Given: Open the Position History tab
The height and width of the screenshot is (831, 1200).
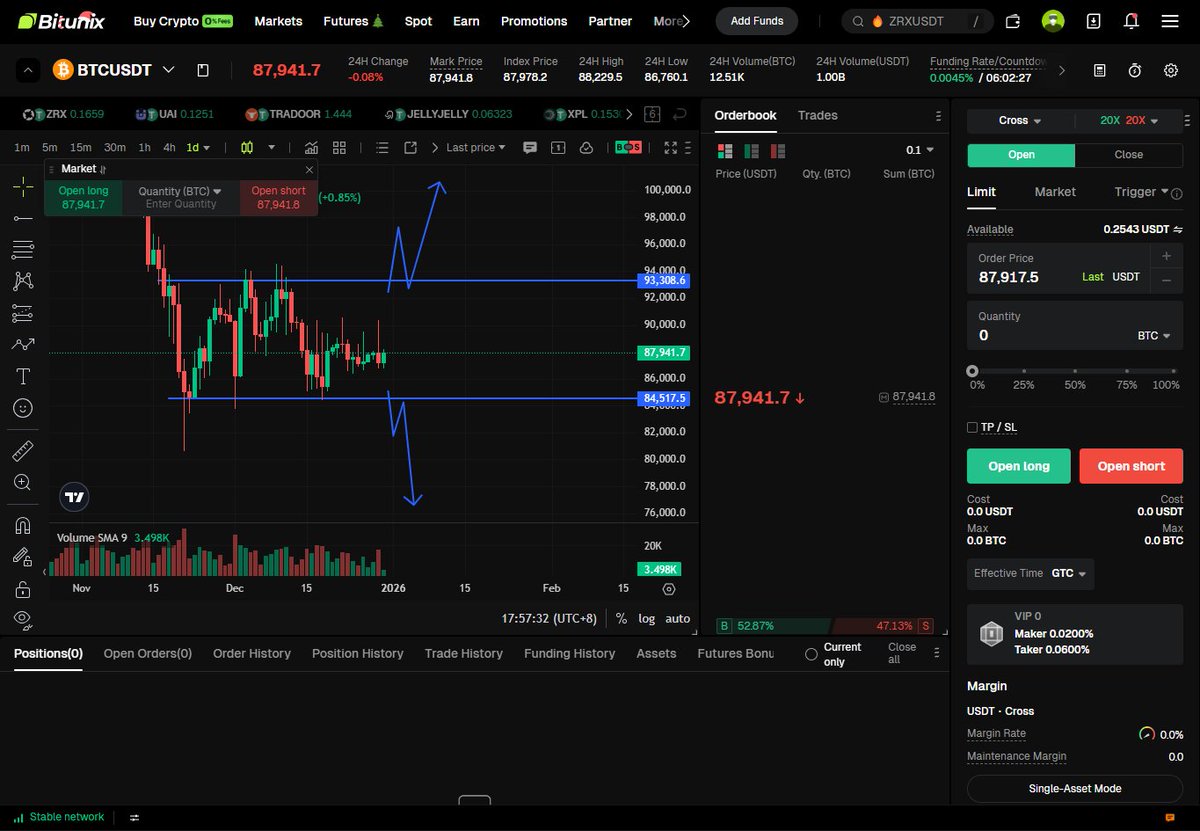Looking at the screenshot, I should 357,653.
